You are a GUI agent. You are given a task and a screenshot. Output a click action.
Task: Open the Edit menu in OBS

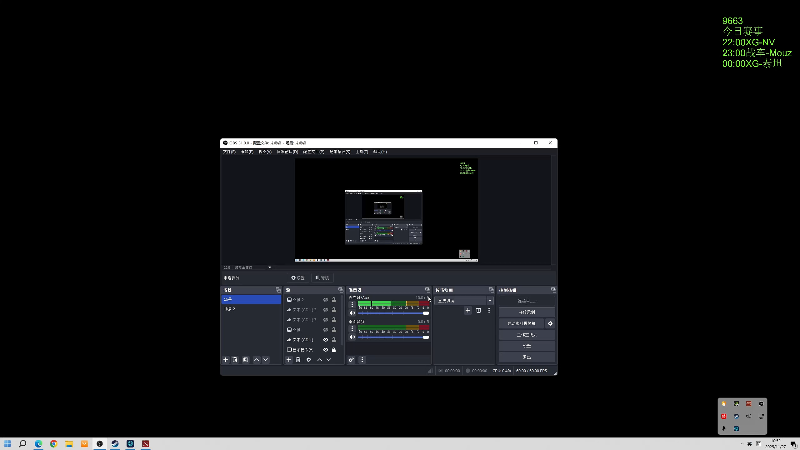[x=247, y=152]
